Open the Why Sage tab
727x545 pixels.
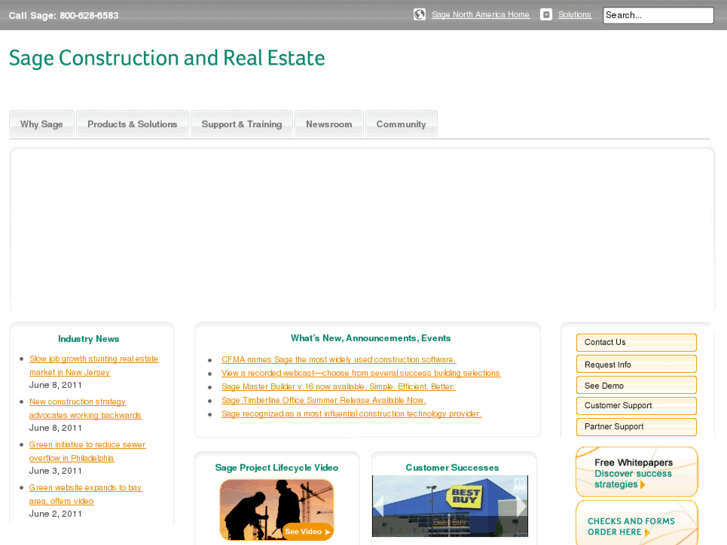[x=42, y=124]
